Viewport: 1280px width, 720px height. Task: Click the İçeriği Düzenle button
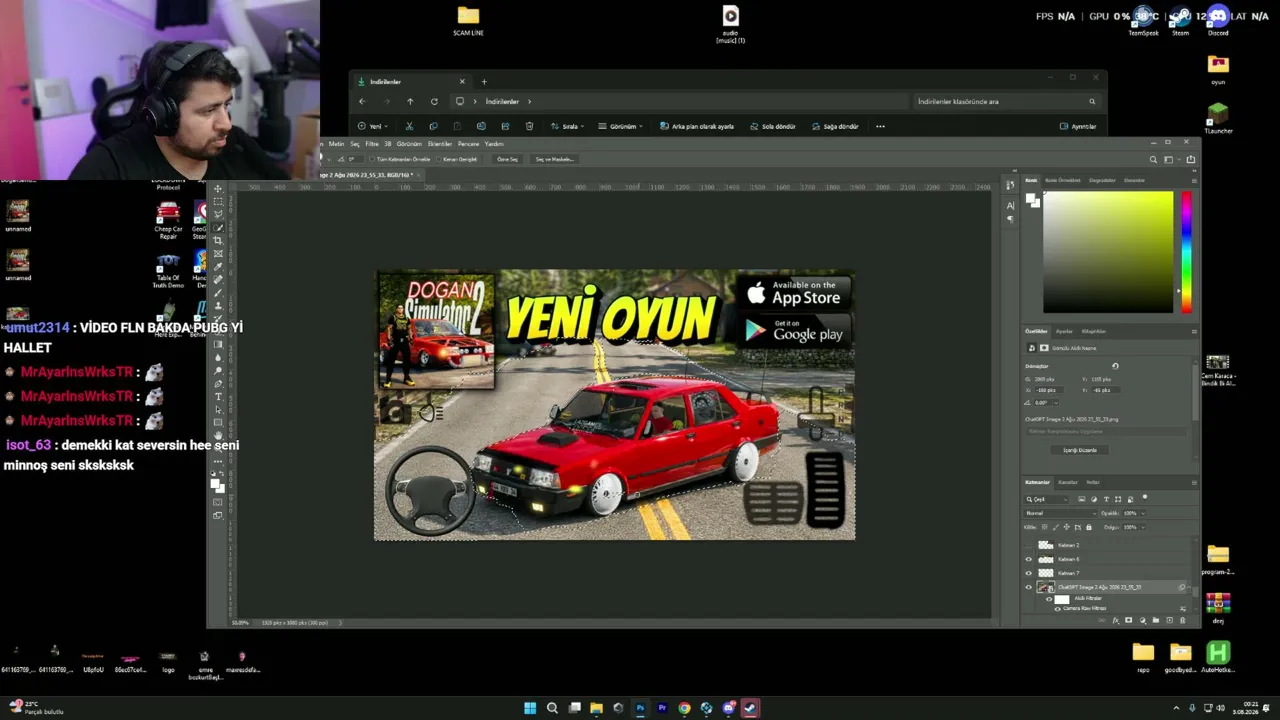(1080, 450)
